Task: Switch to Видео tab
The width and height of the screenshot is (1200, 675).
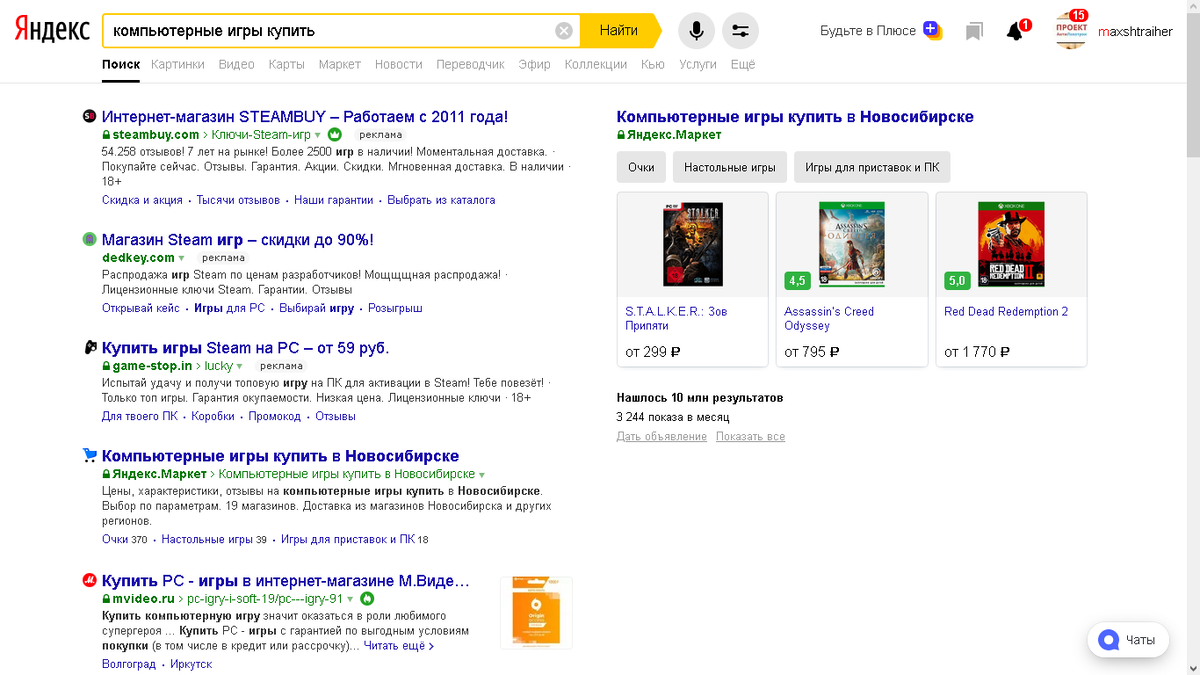Action: pyautogui.click(x=236, y=64)
